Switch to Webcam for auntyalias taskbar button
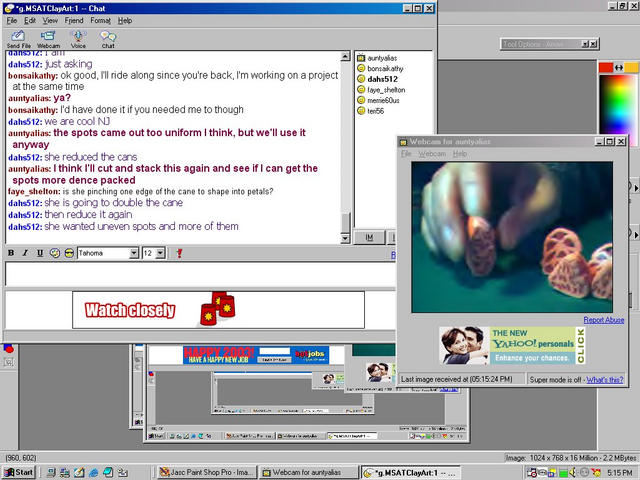This screenshot has height=480, width=640. [x=309, y=472]
